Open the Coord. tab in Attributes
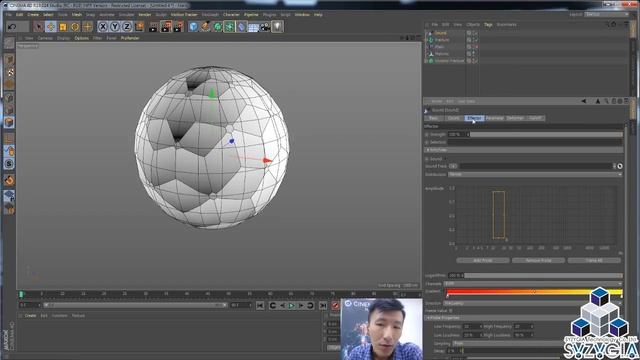The height and width of the screenshot is (360, 640). pos(453,118)
